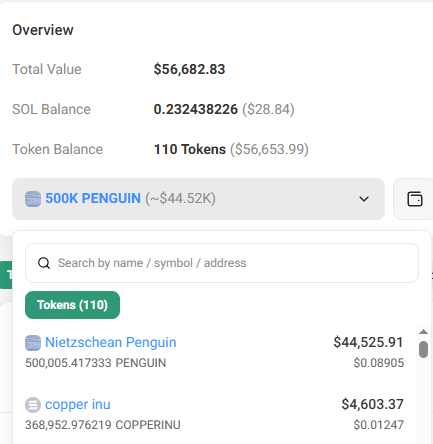Select the $44,525.91 value text
This screenshot has width=433, height=444.
[x=368, y=342]
